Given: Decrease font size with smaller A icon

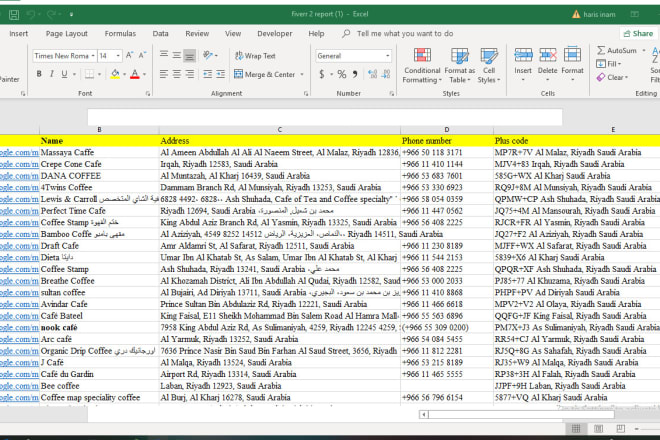Looking at the screenshot, I should [x=142, y=55].
